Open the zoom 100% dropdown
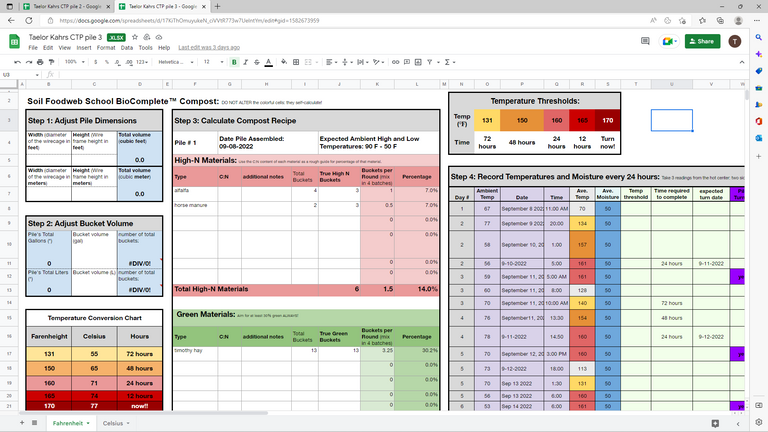The image size is (768, 432). pos(74,62)
